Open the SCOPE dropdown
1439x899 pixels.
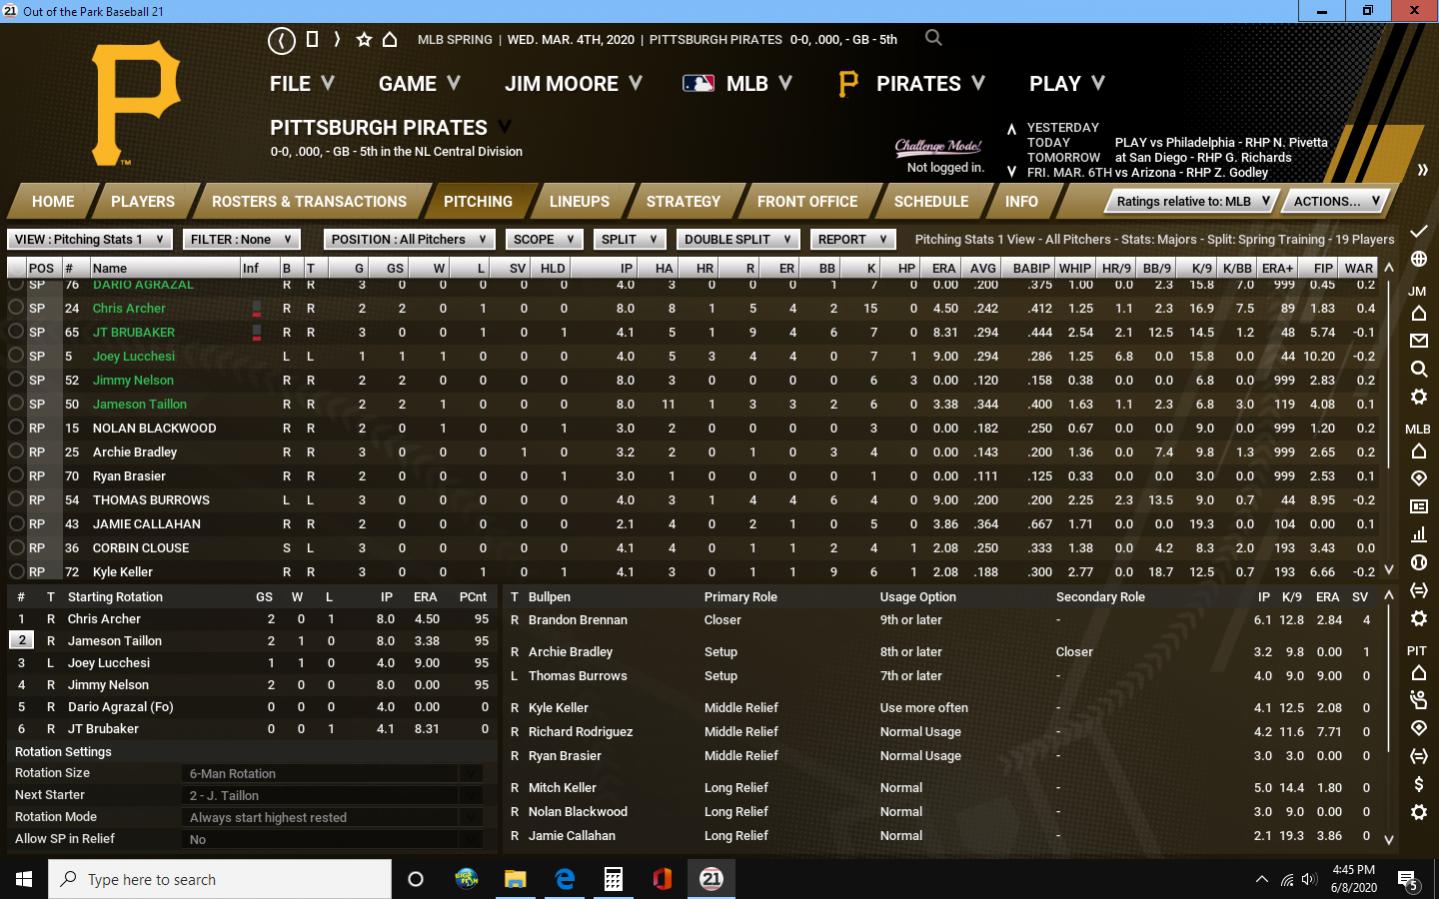coord(544,239)
